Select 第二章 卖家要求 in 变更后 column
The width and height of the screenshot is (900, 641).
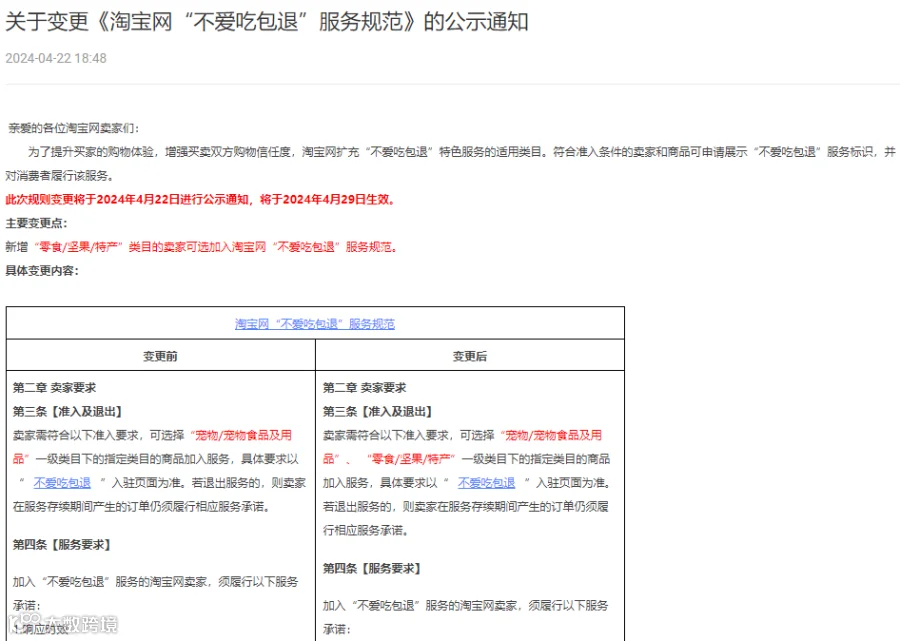[364, 387]
